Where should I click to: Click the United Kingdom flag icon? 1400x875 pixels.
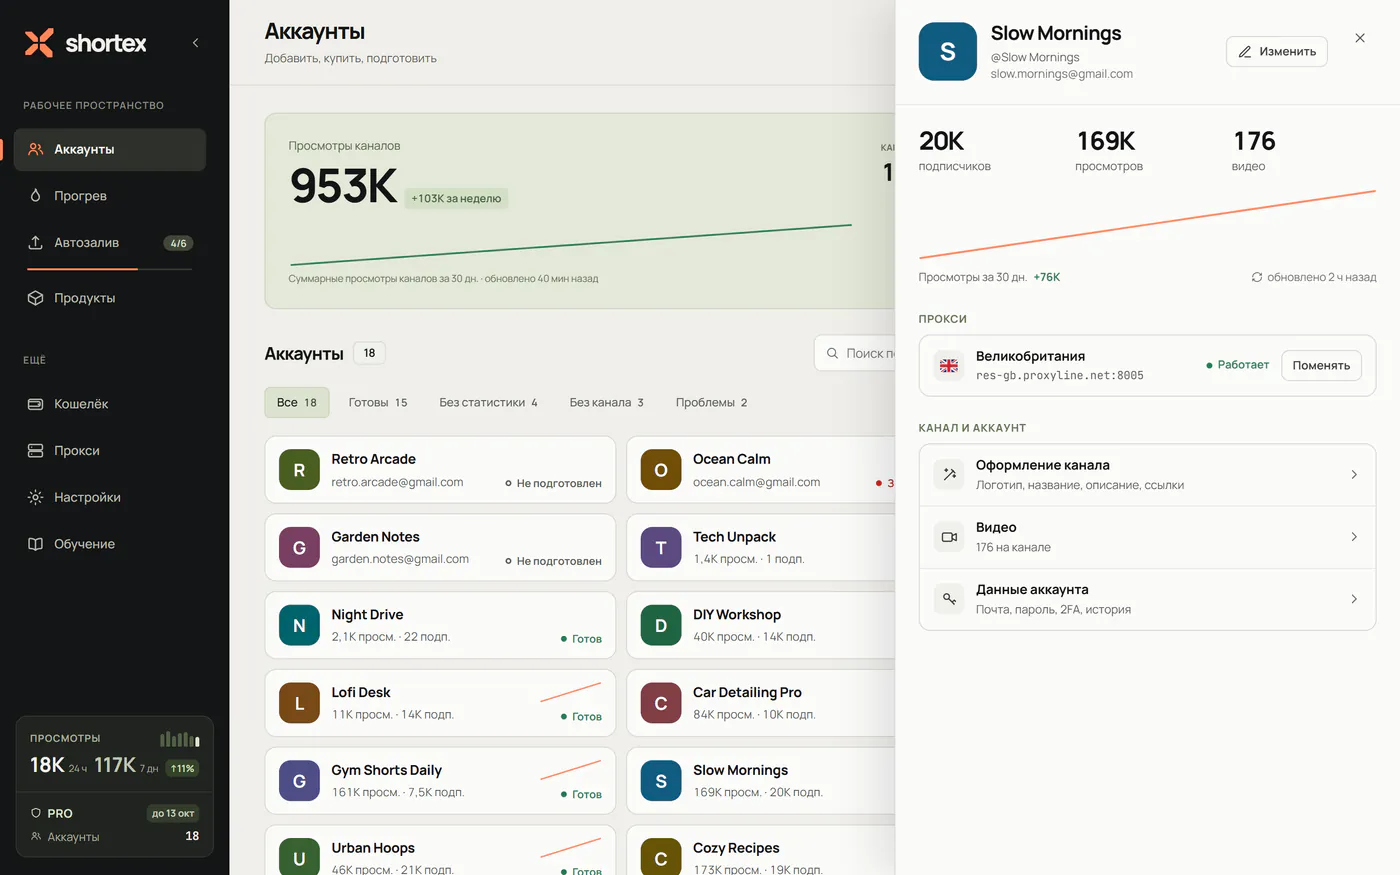(x=949, y=365)
